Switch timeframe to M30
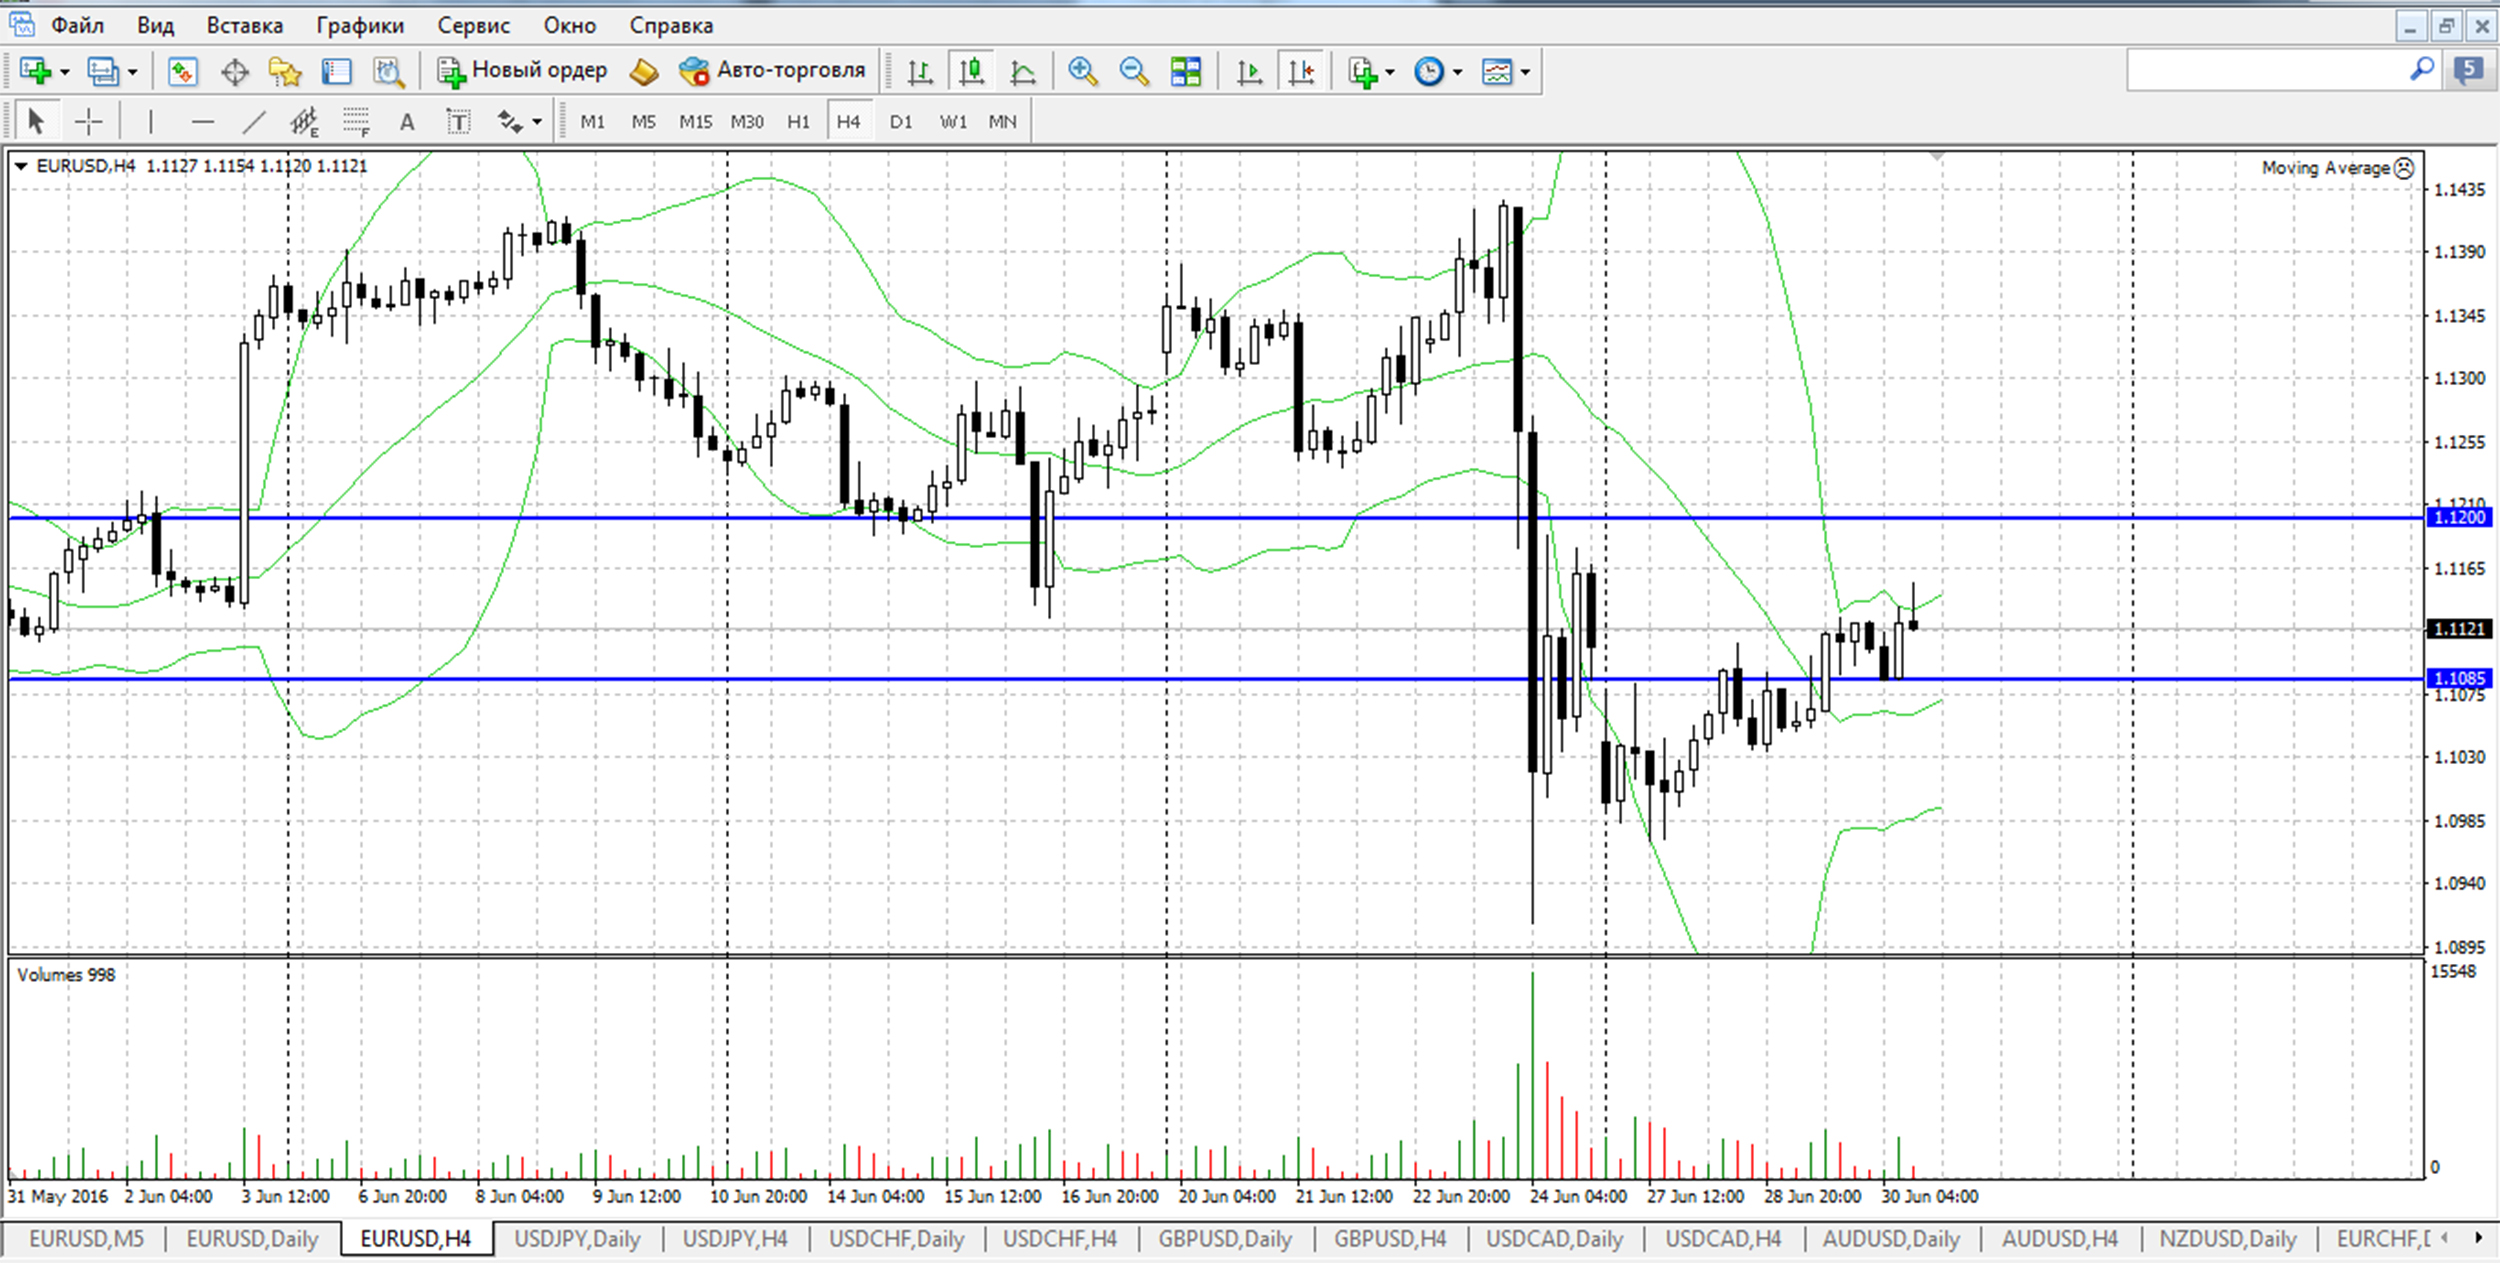The image size is (2500, 1263). (x=747, y=122)
